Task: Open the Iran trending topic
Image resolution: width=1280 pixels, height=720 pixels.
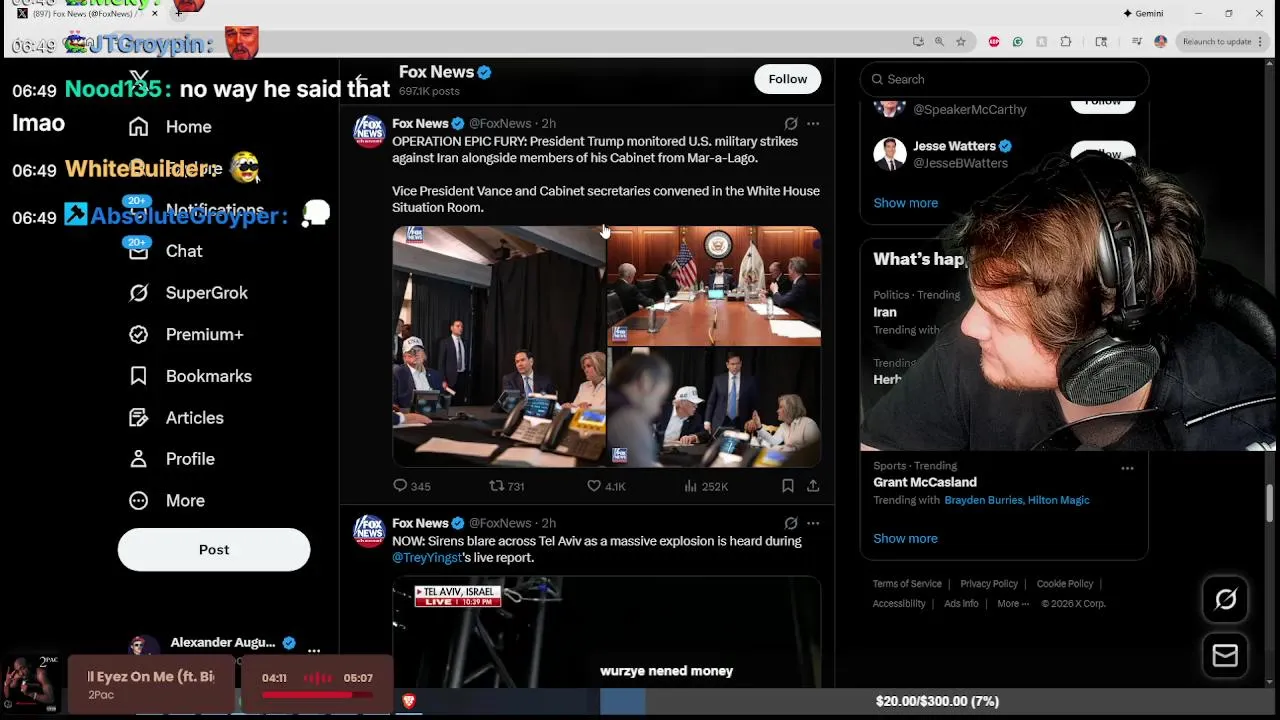Action: [885, 312]
